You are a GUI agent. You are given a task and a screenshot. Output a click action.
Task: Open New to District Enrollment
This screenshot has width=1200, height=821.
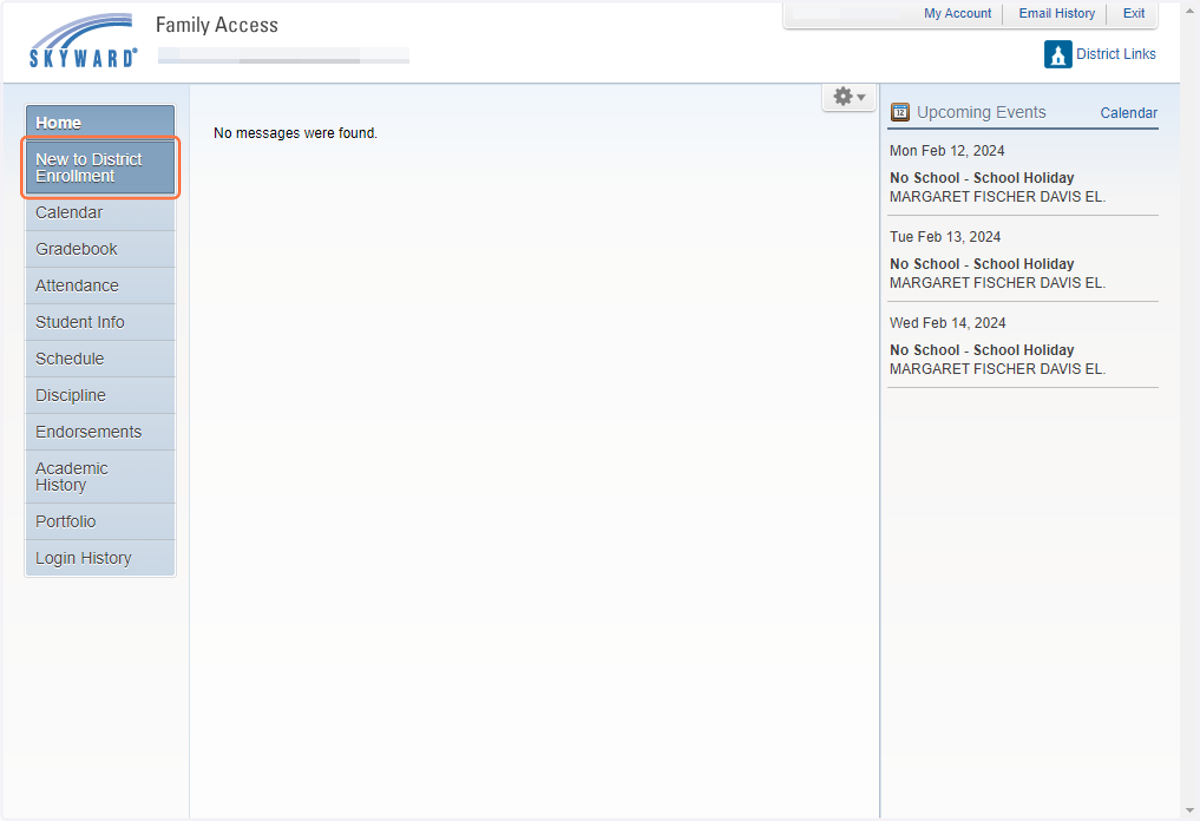pos(100,167)
